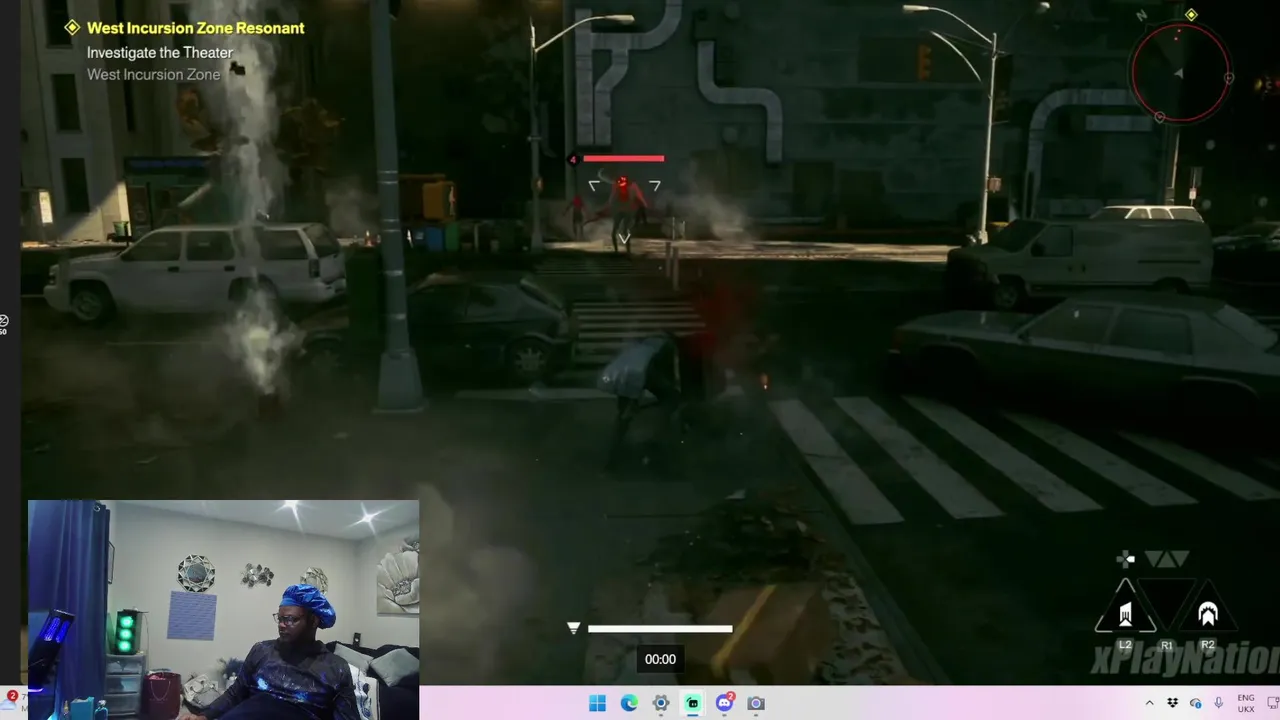This screenshot has height=720, width=1280.
Task: Click the notification badge at taskbar left edge
Action: pos(12,696)
